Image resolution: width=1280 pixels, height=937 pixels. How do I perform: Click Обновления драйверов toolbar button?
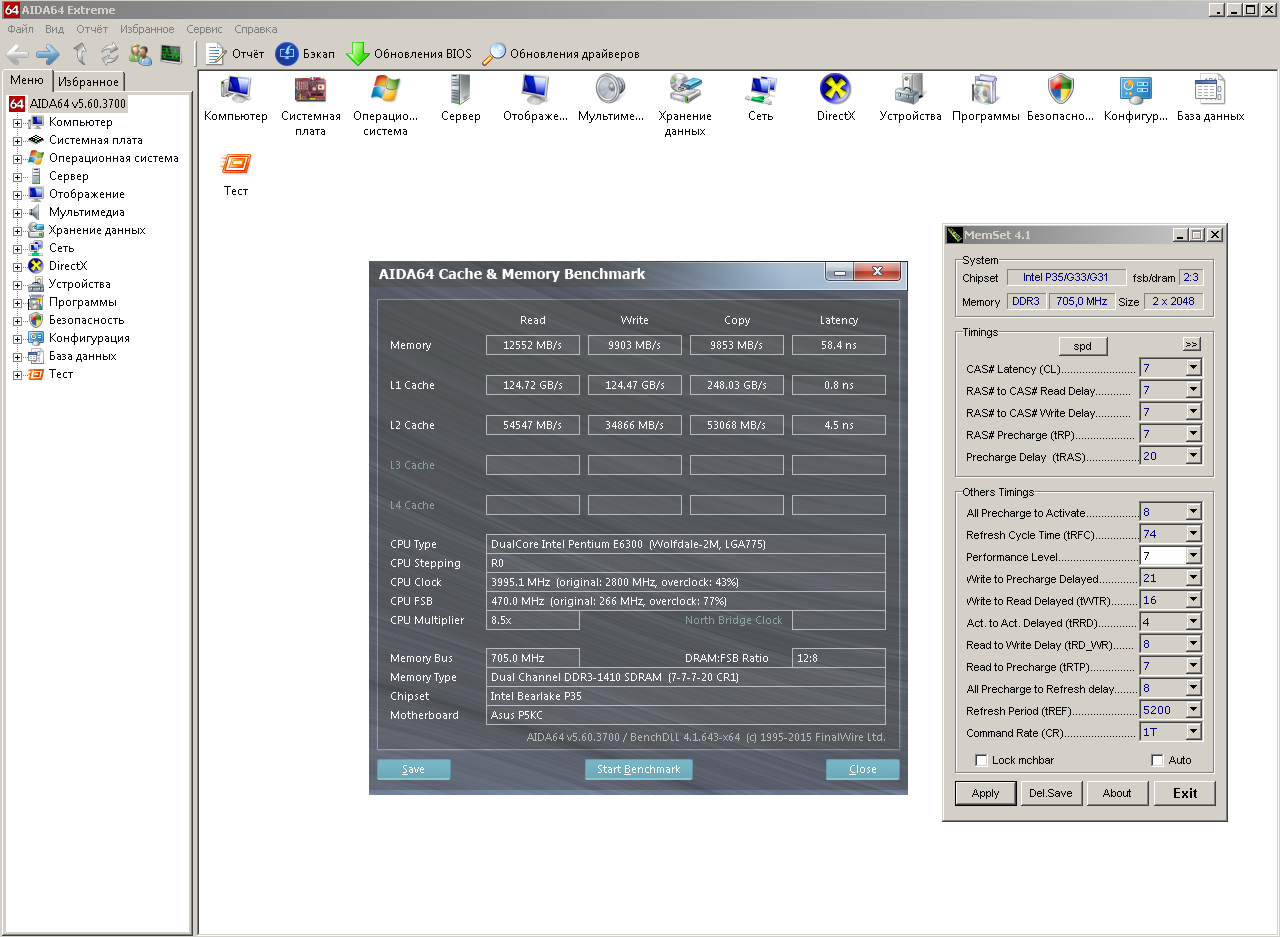(x=561, y=54)
